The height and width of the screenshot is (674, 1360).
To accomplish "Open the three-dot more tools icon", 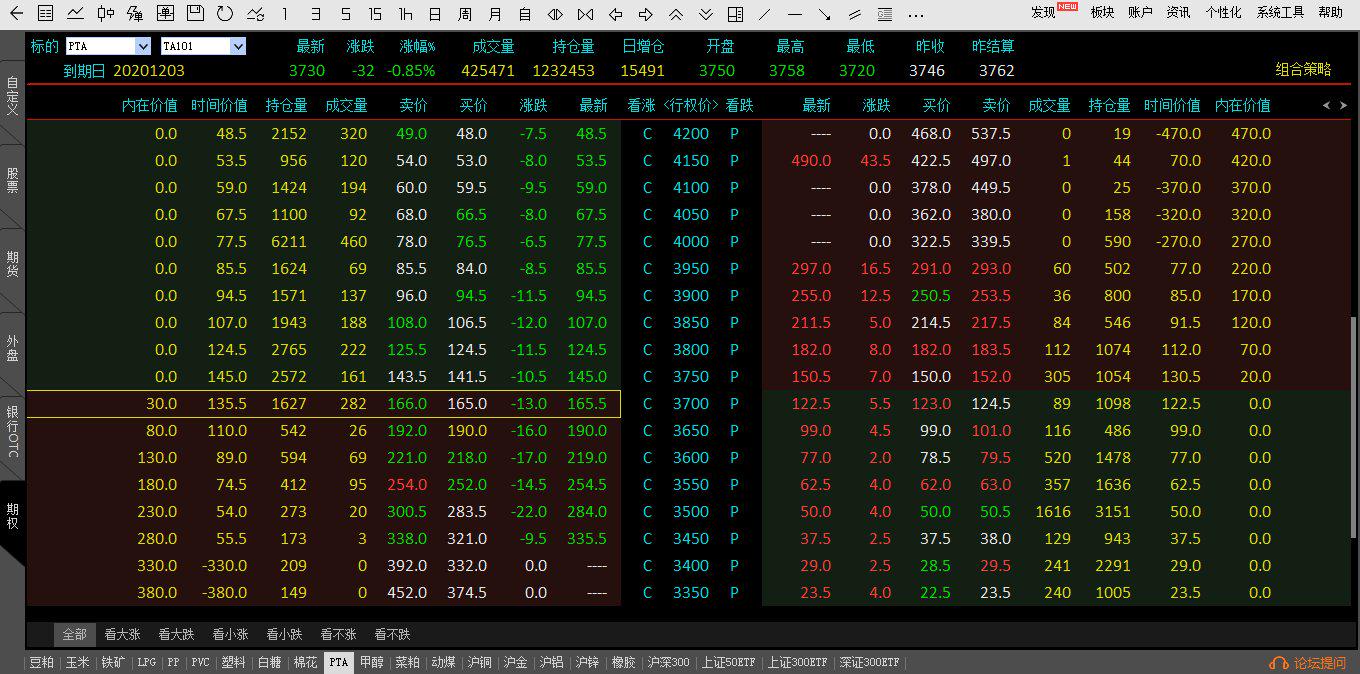I will [915, 14].
